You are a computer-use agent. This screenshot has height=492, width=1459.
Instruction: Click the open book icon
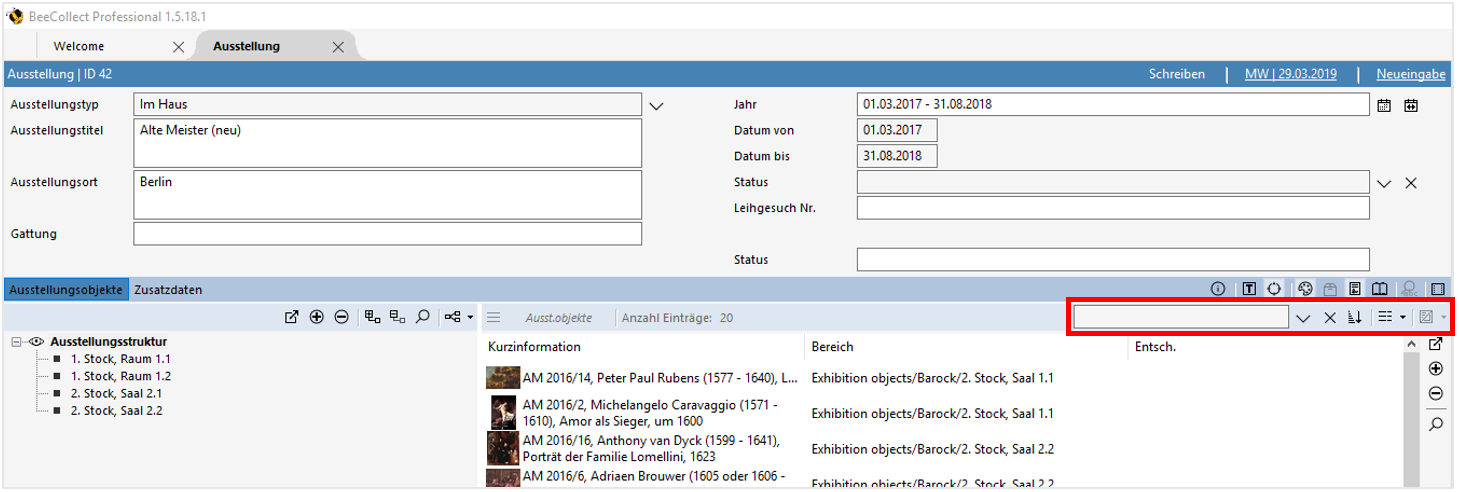[x=1379, y=289]
